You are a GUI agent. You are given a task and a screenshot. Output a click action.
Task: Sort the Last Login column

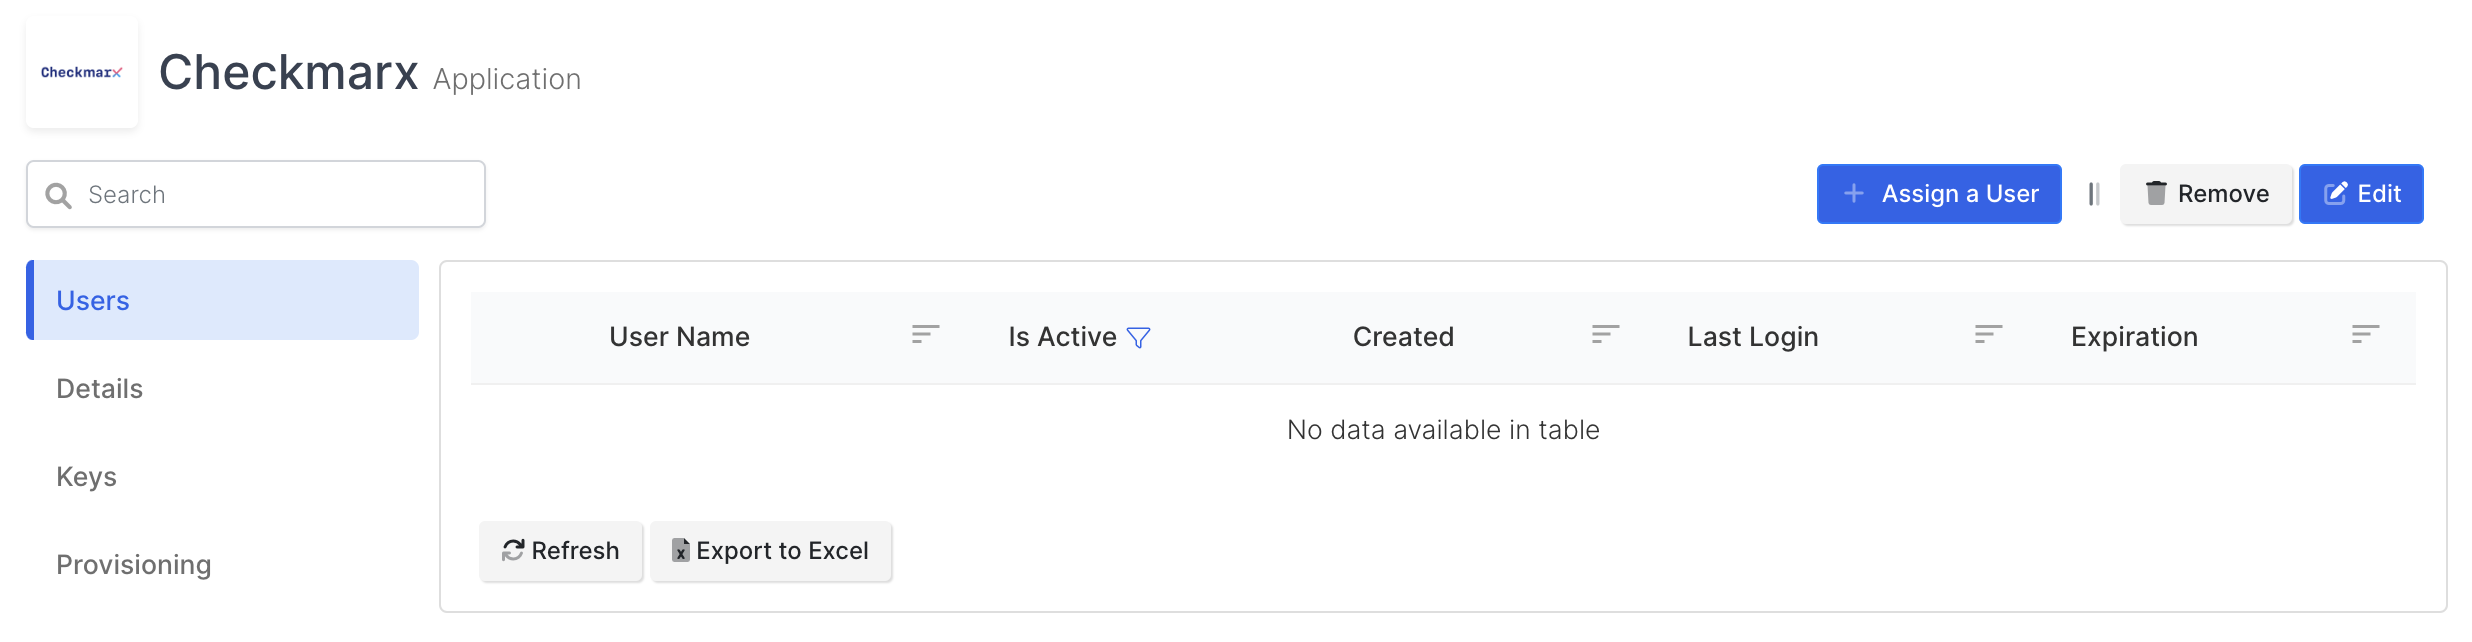coord(1988,336)
